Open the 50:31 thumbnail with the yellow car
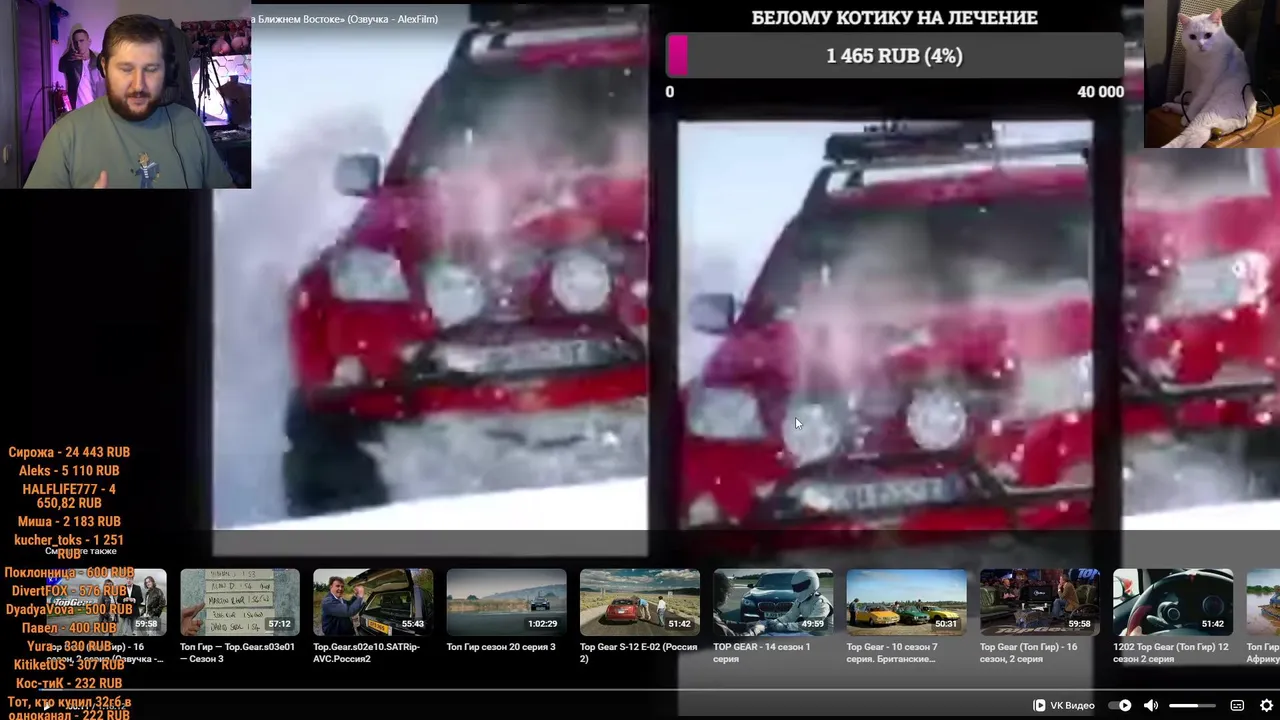 [x=906, y=602]
